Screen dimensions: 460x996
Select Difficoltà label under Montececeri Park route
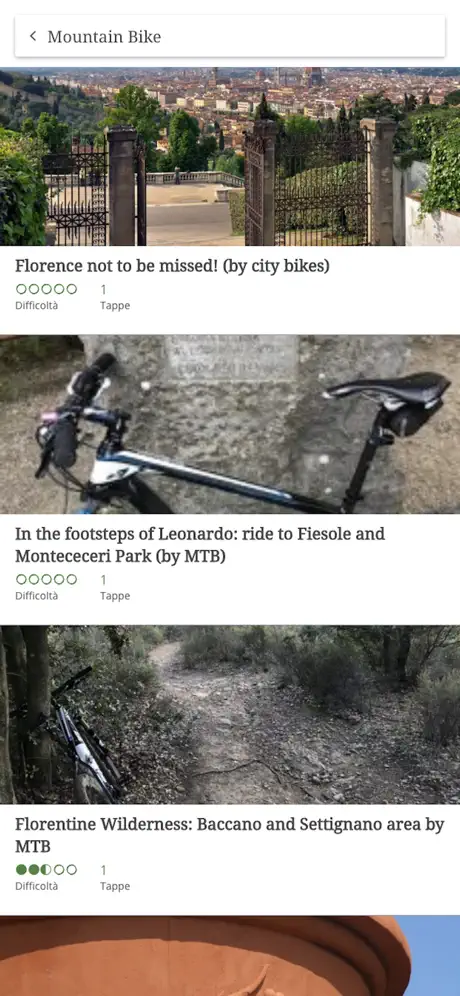[36, 596]
